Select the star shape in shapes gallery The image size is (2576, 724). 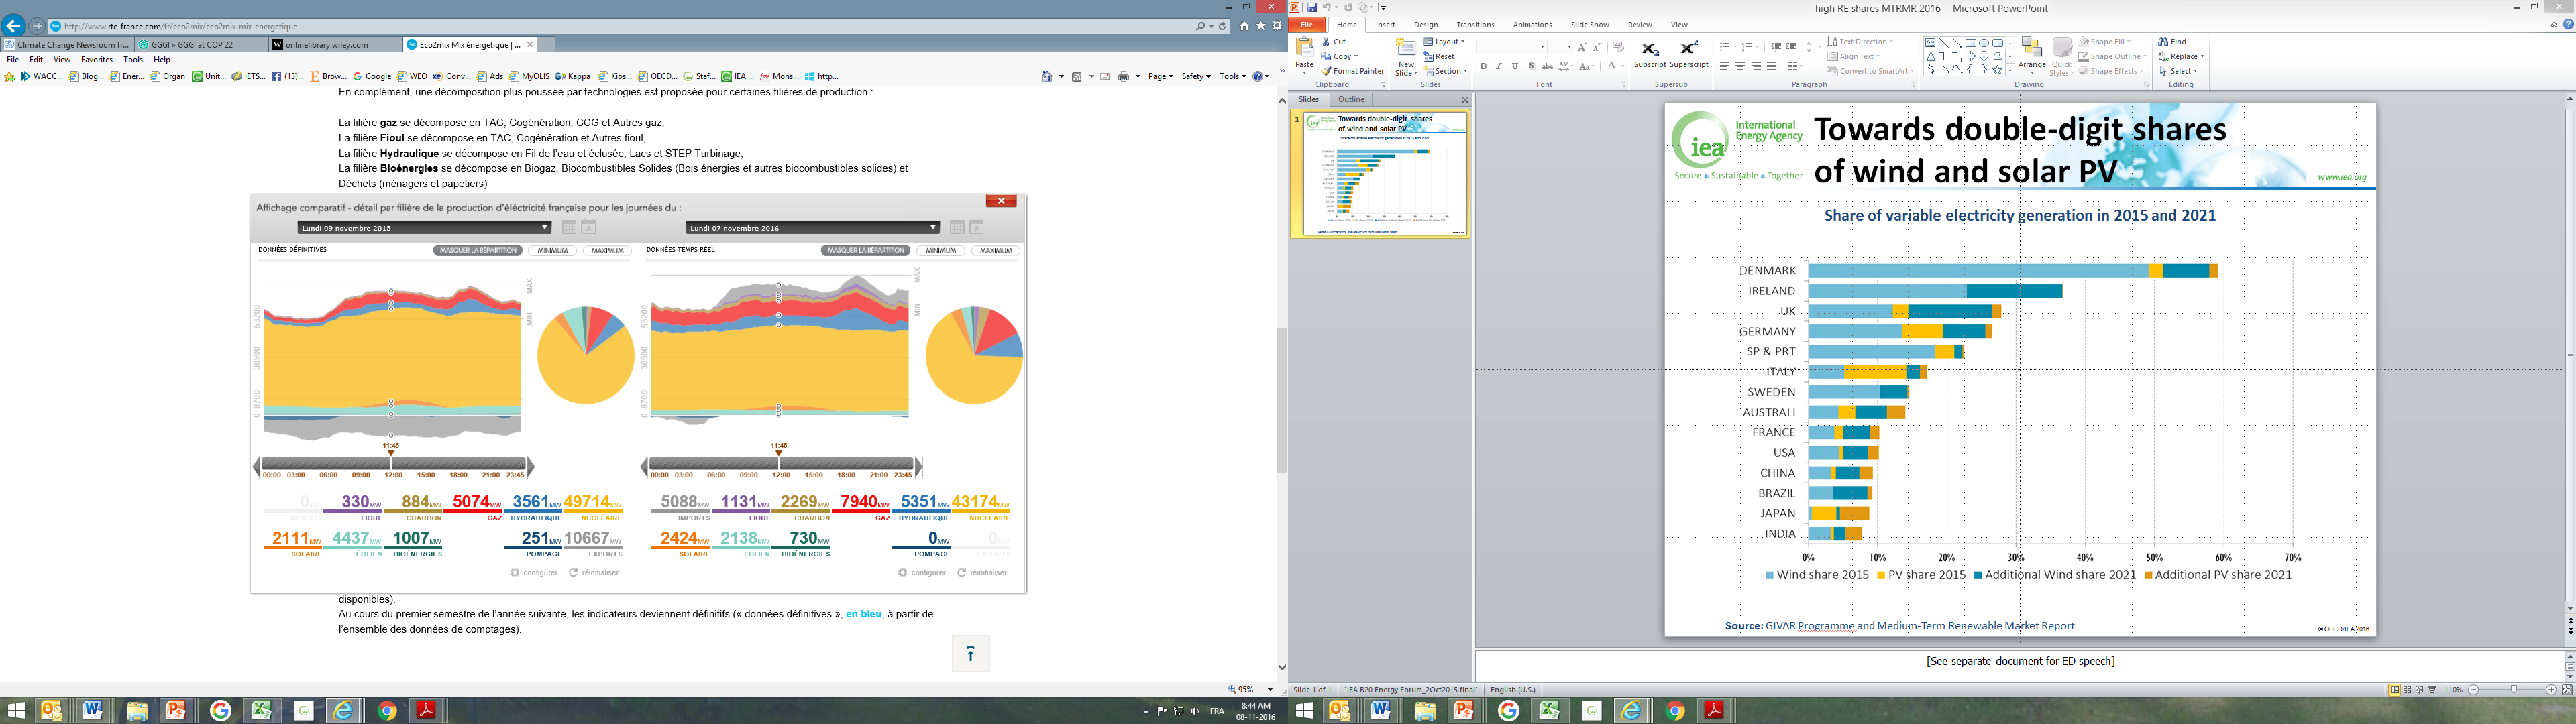tap(1997, 71)
